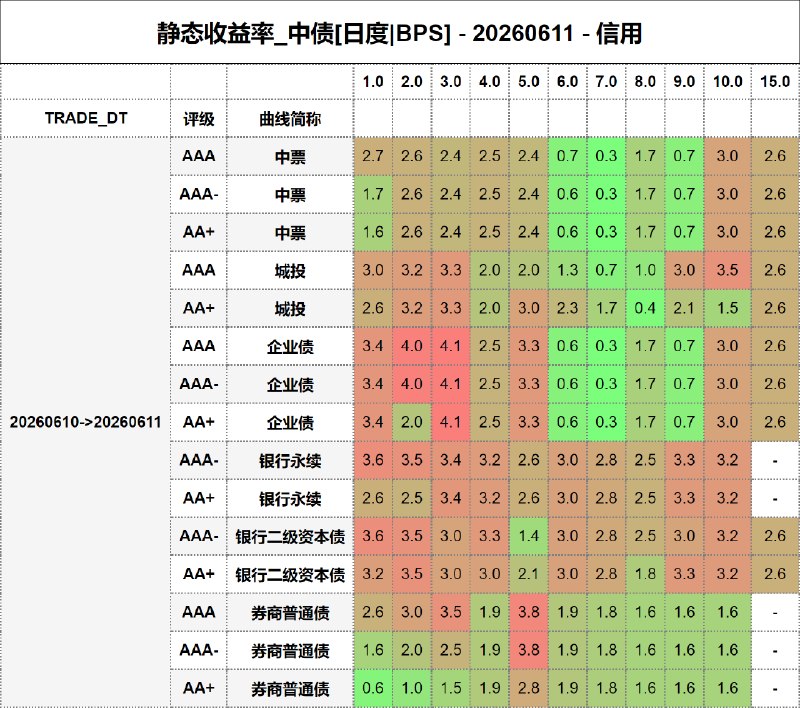This screenshot has width=800, height=708.
Task: Click 0.7 in AAA 中票 6.0 column
Action: click(567, 156)
